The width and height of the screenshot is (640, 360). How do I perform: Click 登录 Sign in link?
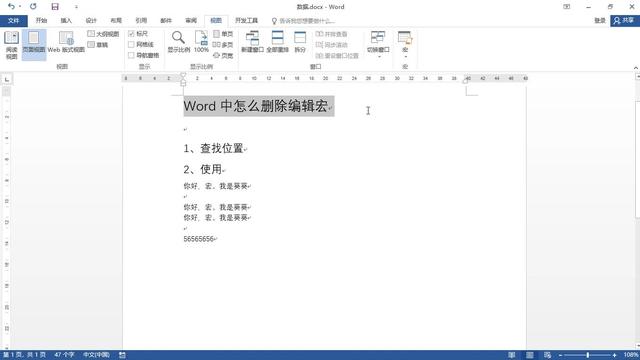[x=600, y=20]
